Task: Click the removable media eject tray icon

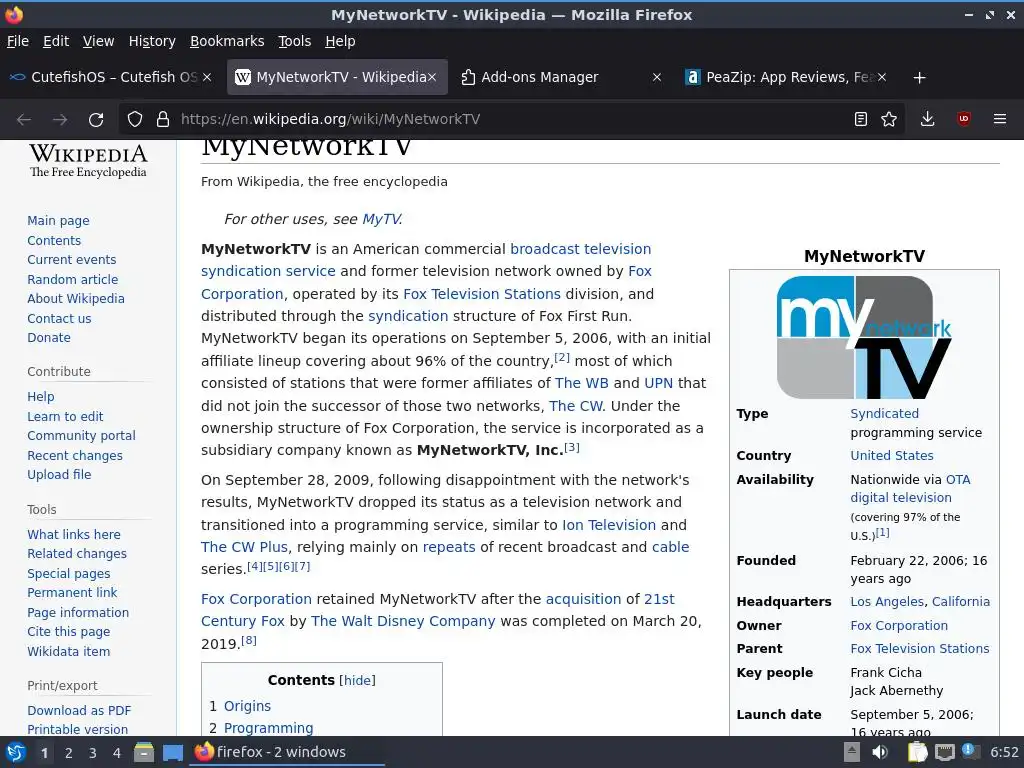Action: point(852,752)
